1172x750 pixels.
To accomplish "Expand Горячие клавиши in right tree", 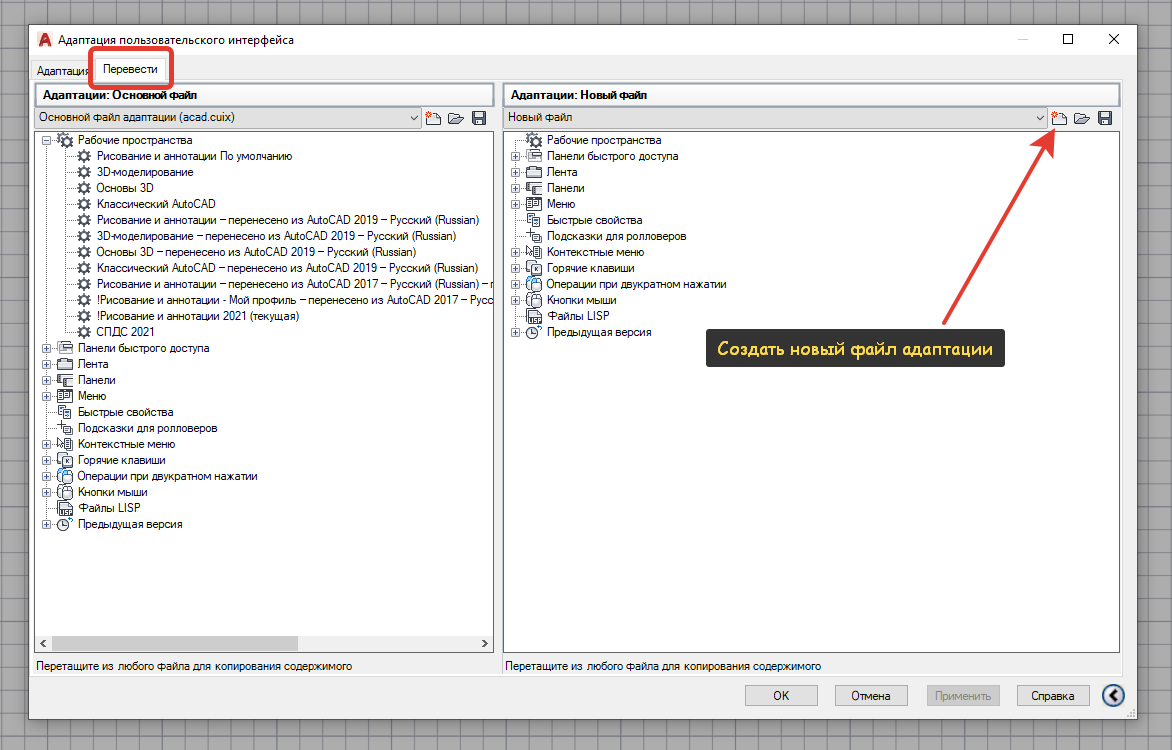I will coord(515,268).
